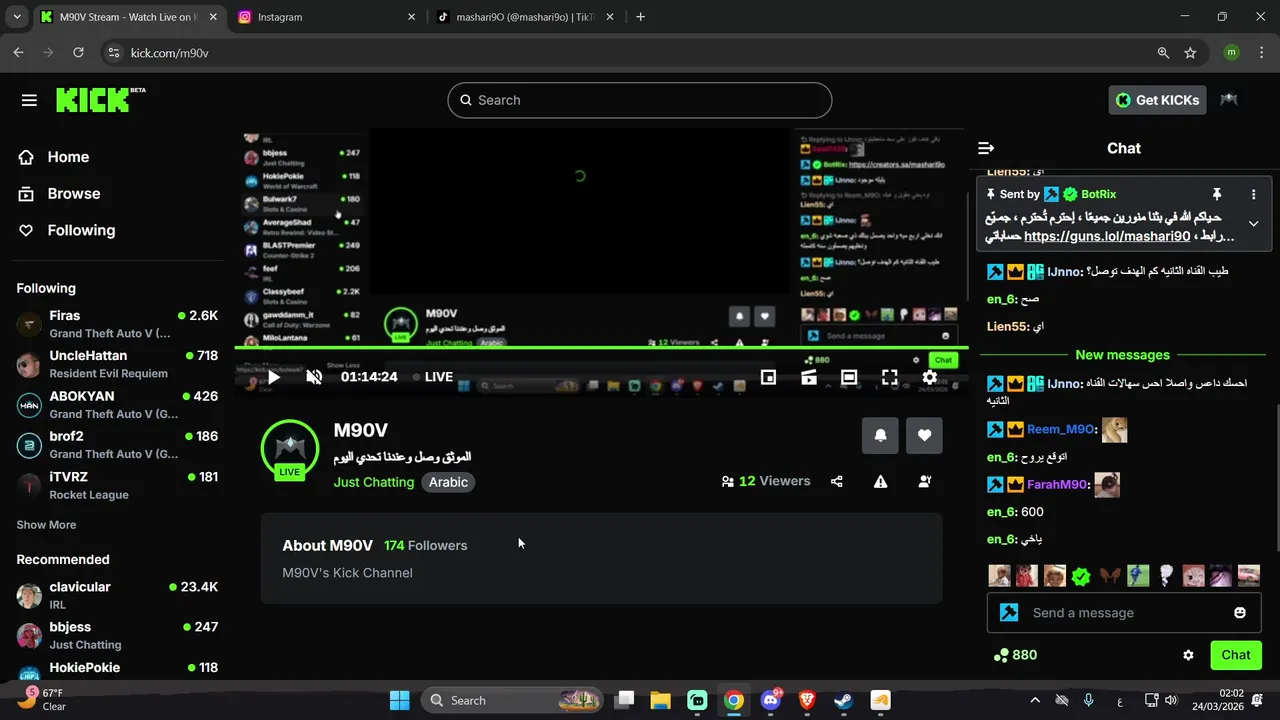Screen dimensions: 1280x720
Task: Click the Arabic language tag
Action: click(448, 482)
